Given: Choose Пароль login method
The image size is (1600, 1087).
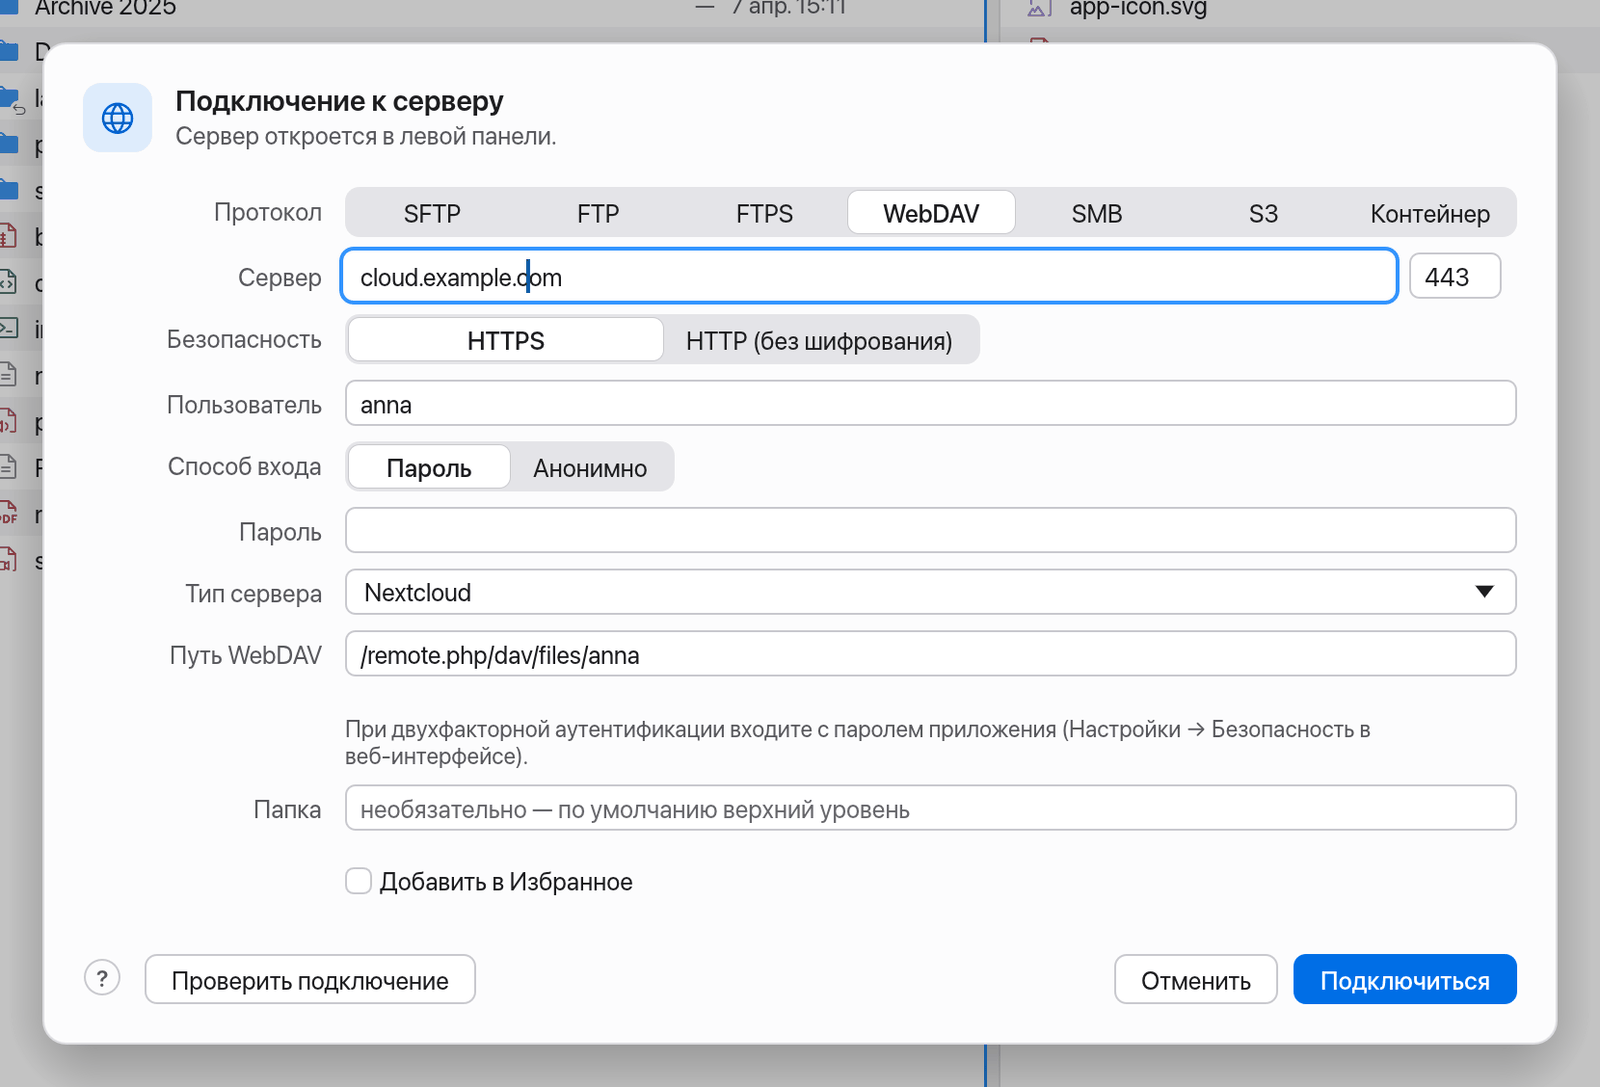Looking at the screenshot, I should point(429,467).
